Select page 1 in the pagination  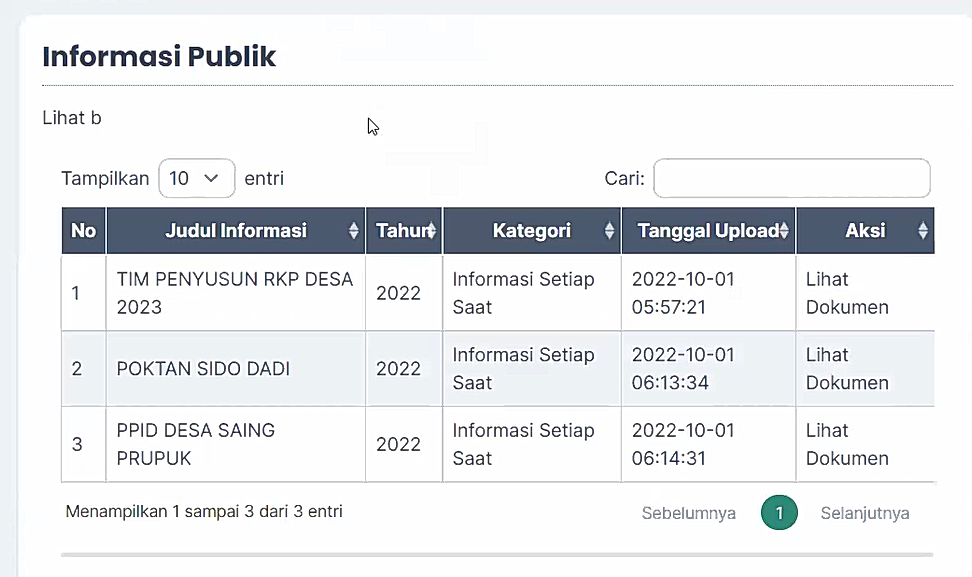coord(779,512)
